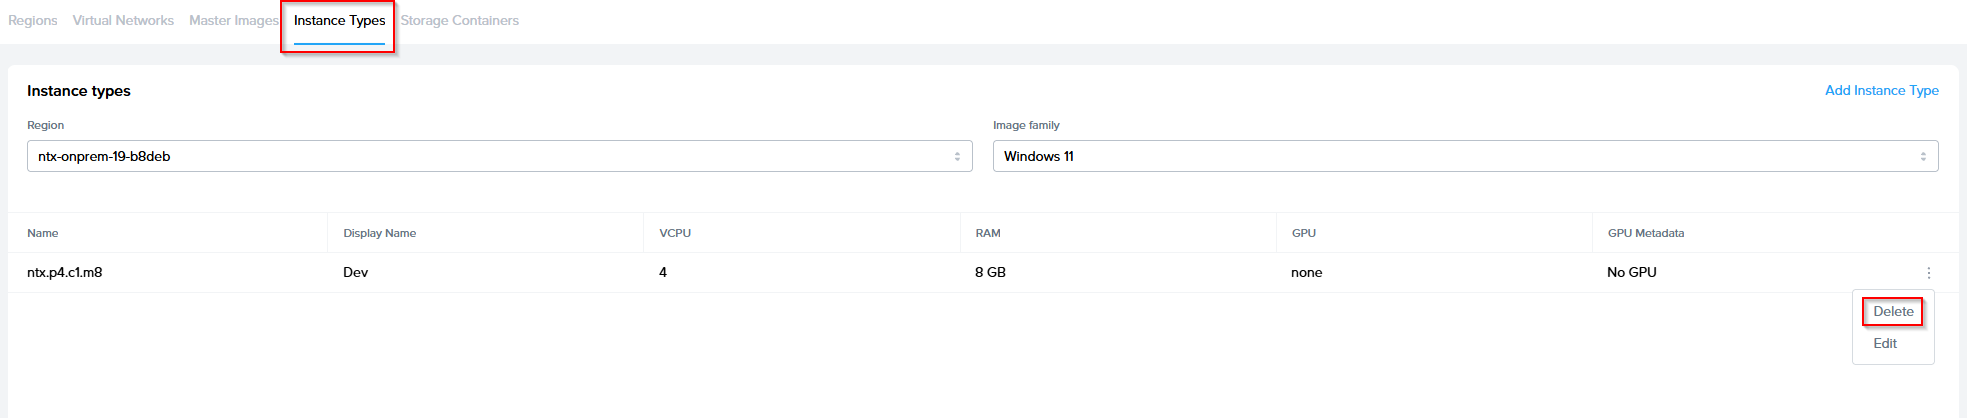Viewport: 1967px width, 418px height.
Task: Click the arrows icon in the Region selector
Action: pyautogui.click(x=957, y=157)
